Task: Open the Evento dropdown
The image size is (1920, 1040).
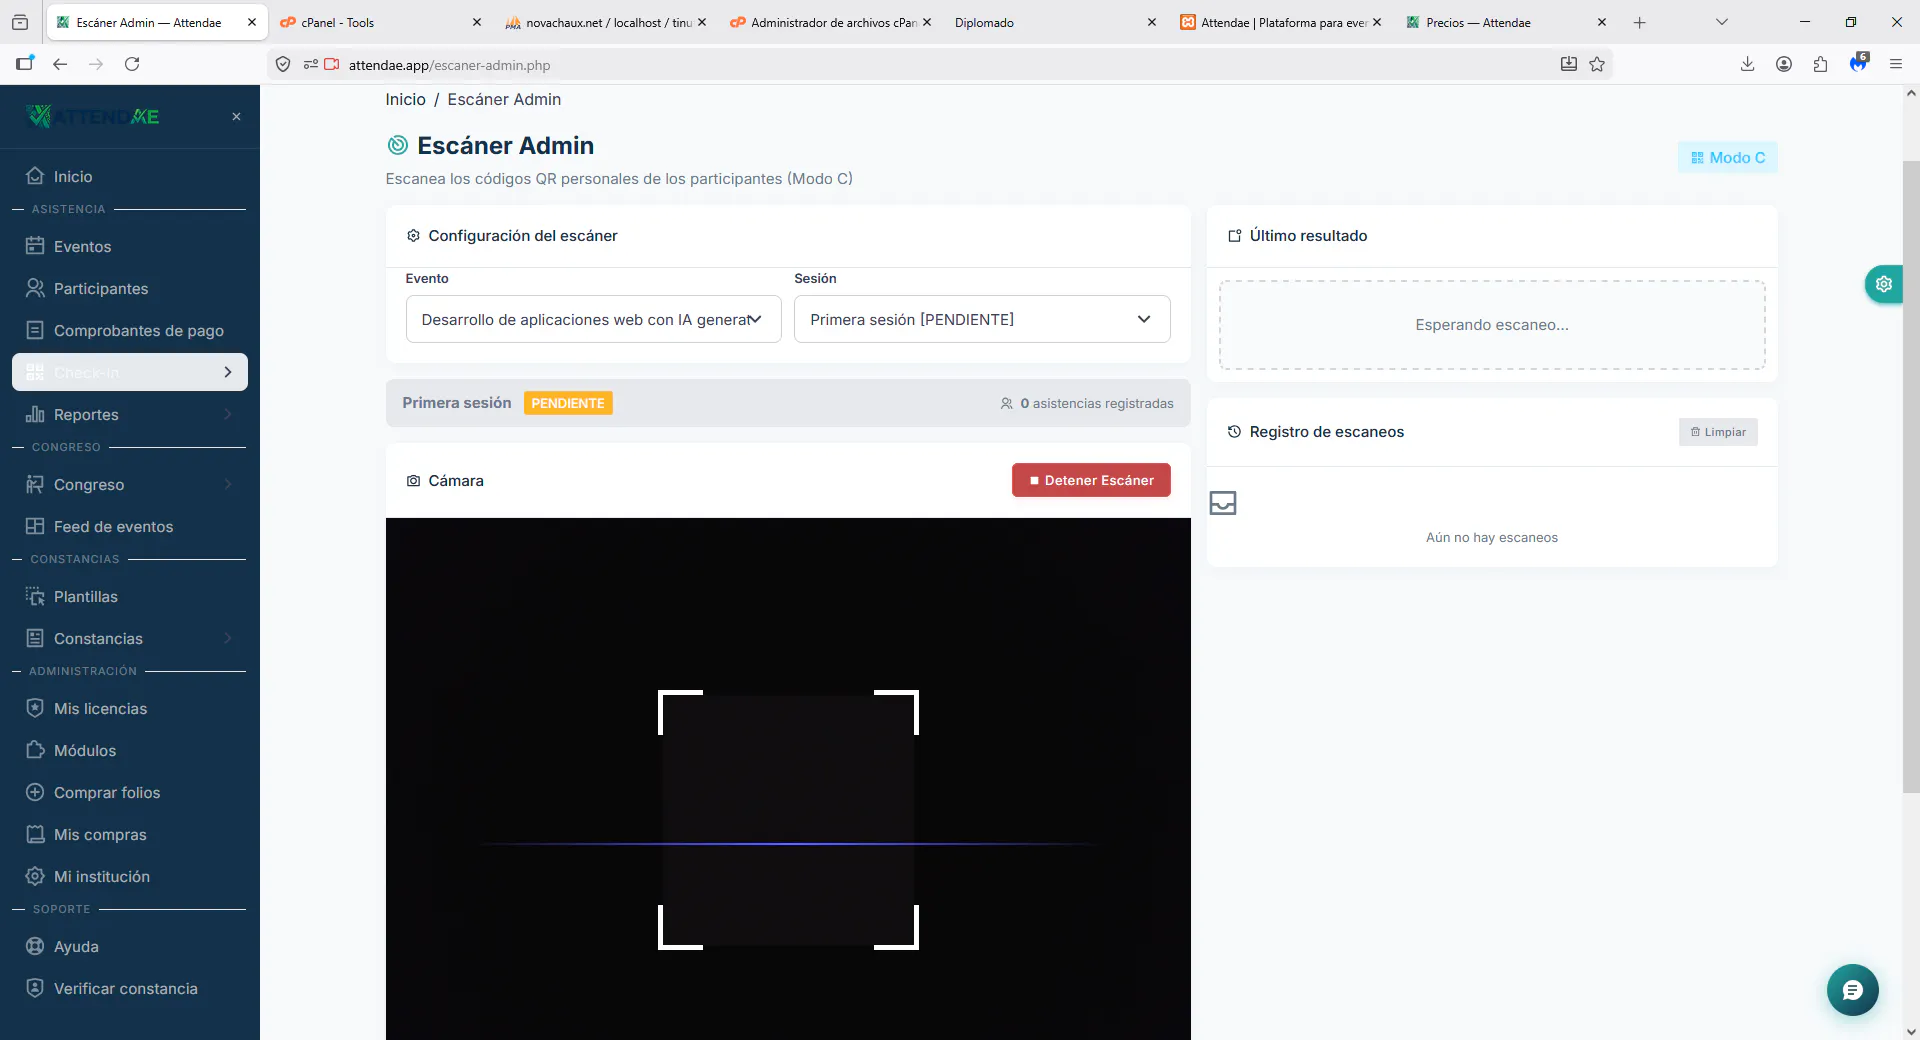Action: coord(593,319)
